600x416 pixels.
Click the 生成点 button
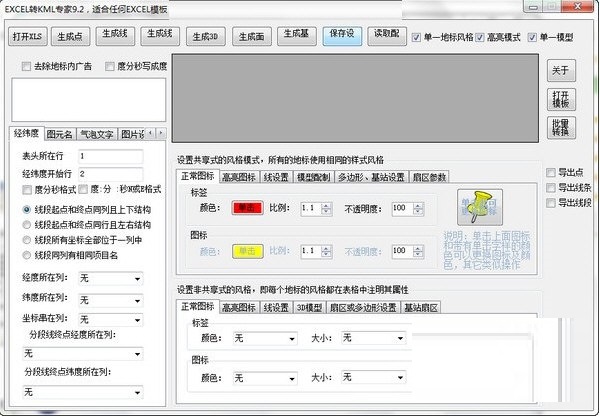tap(70, 37)
